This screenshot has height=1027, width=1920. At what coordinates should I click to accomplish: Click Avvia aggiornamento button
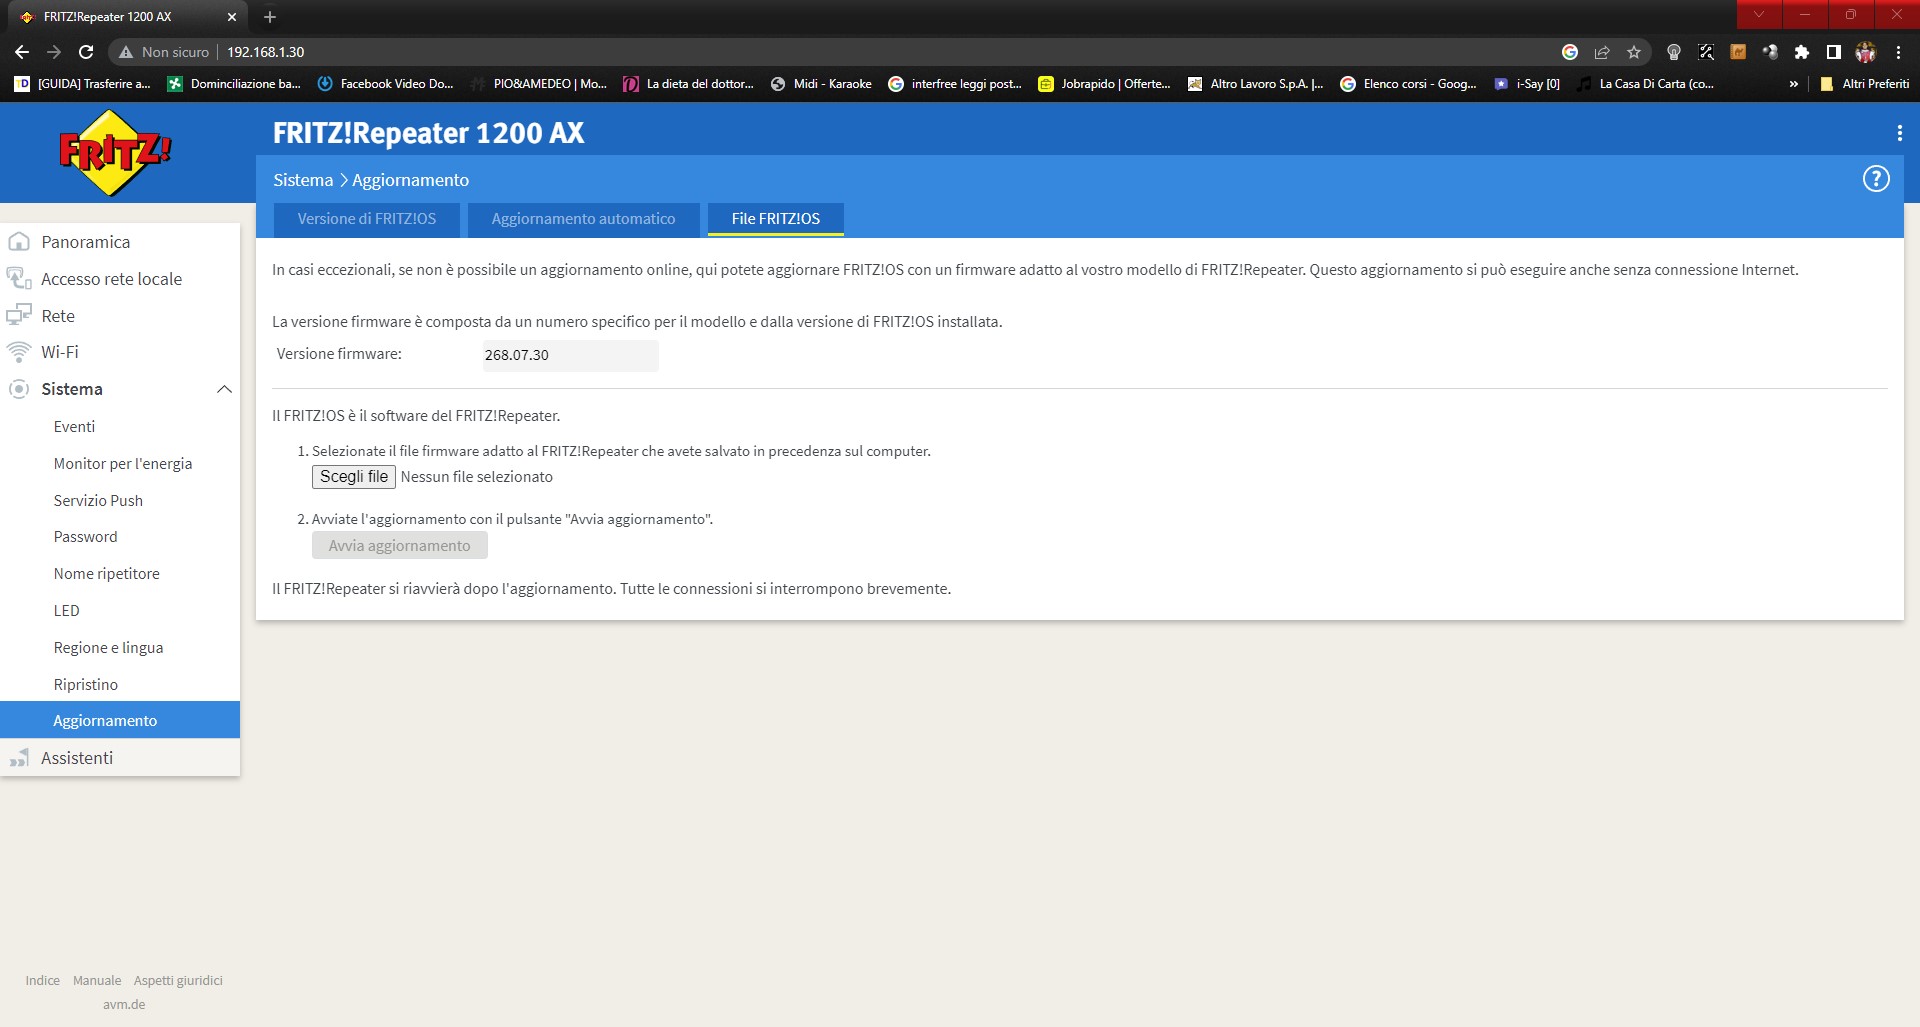(399, 546)
